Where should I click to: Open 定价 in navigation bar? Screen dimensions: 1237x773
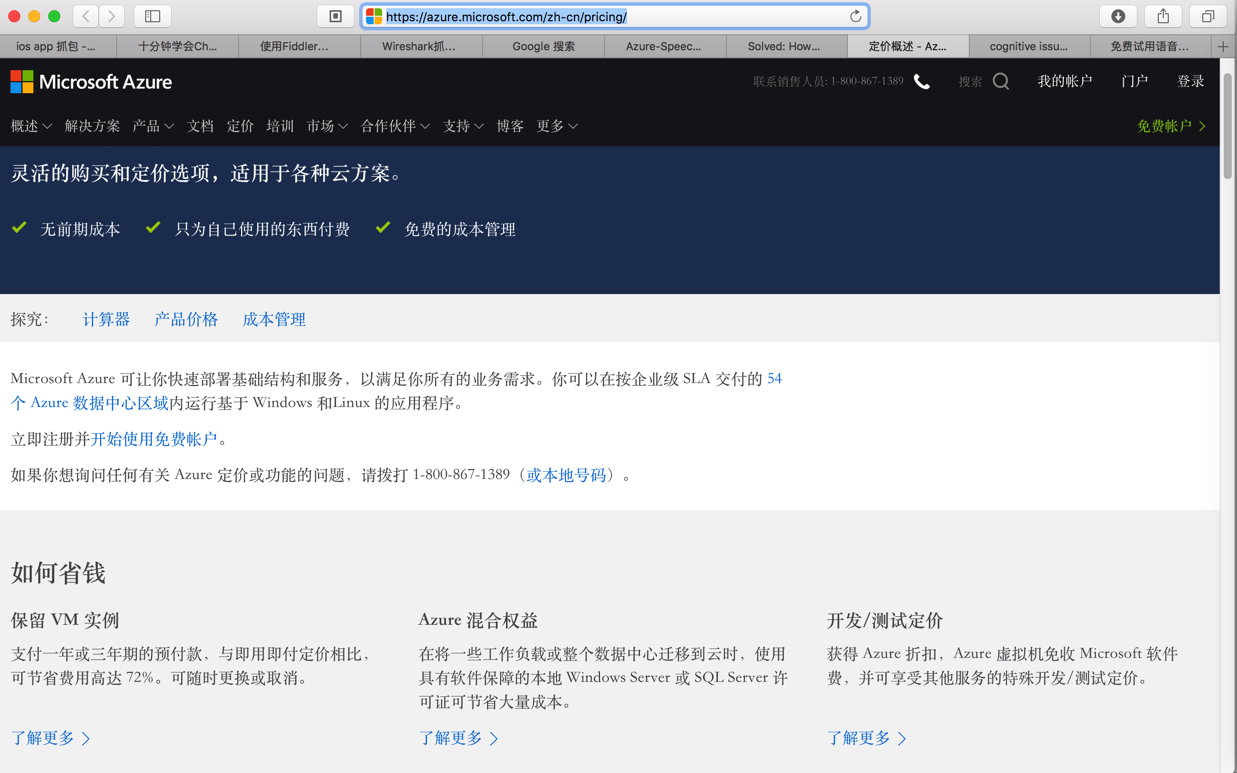click(x=240, y=126)
